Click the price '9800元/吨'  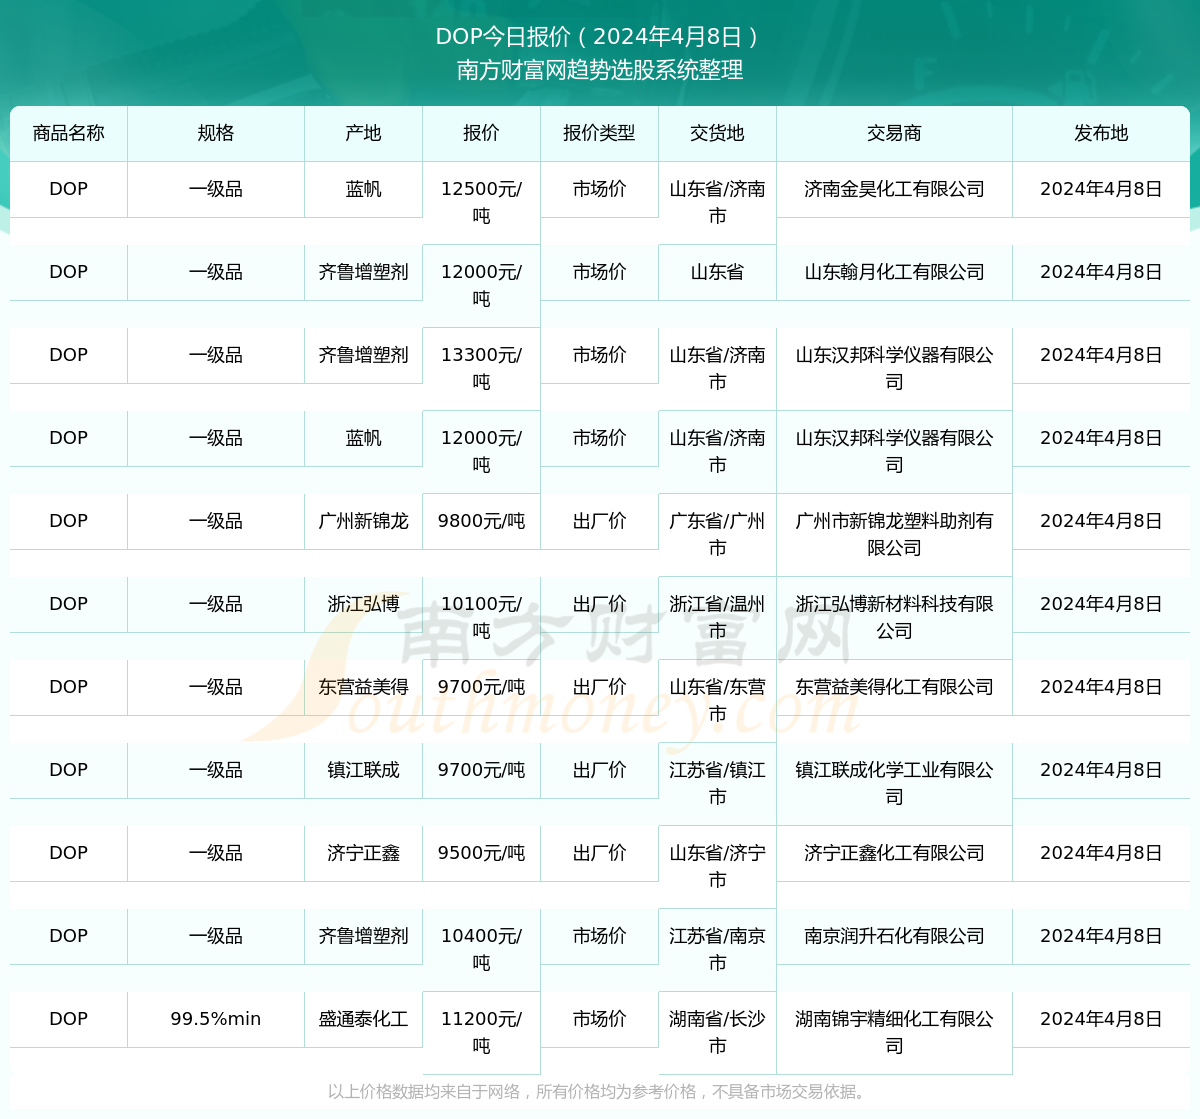pyautogui.click(x=481, y=521)
